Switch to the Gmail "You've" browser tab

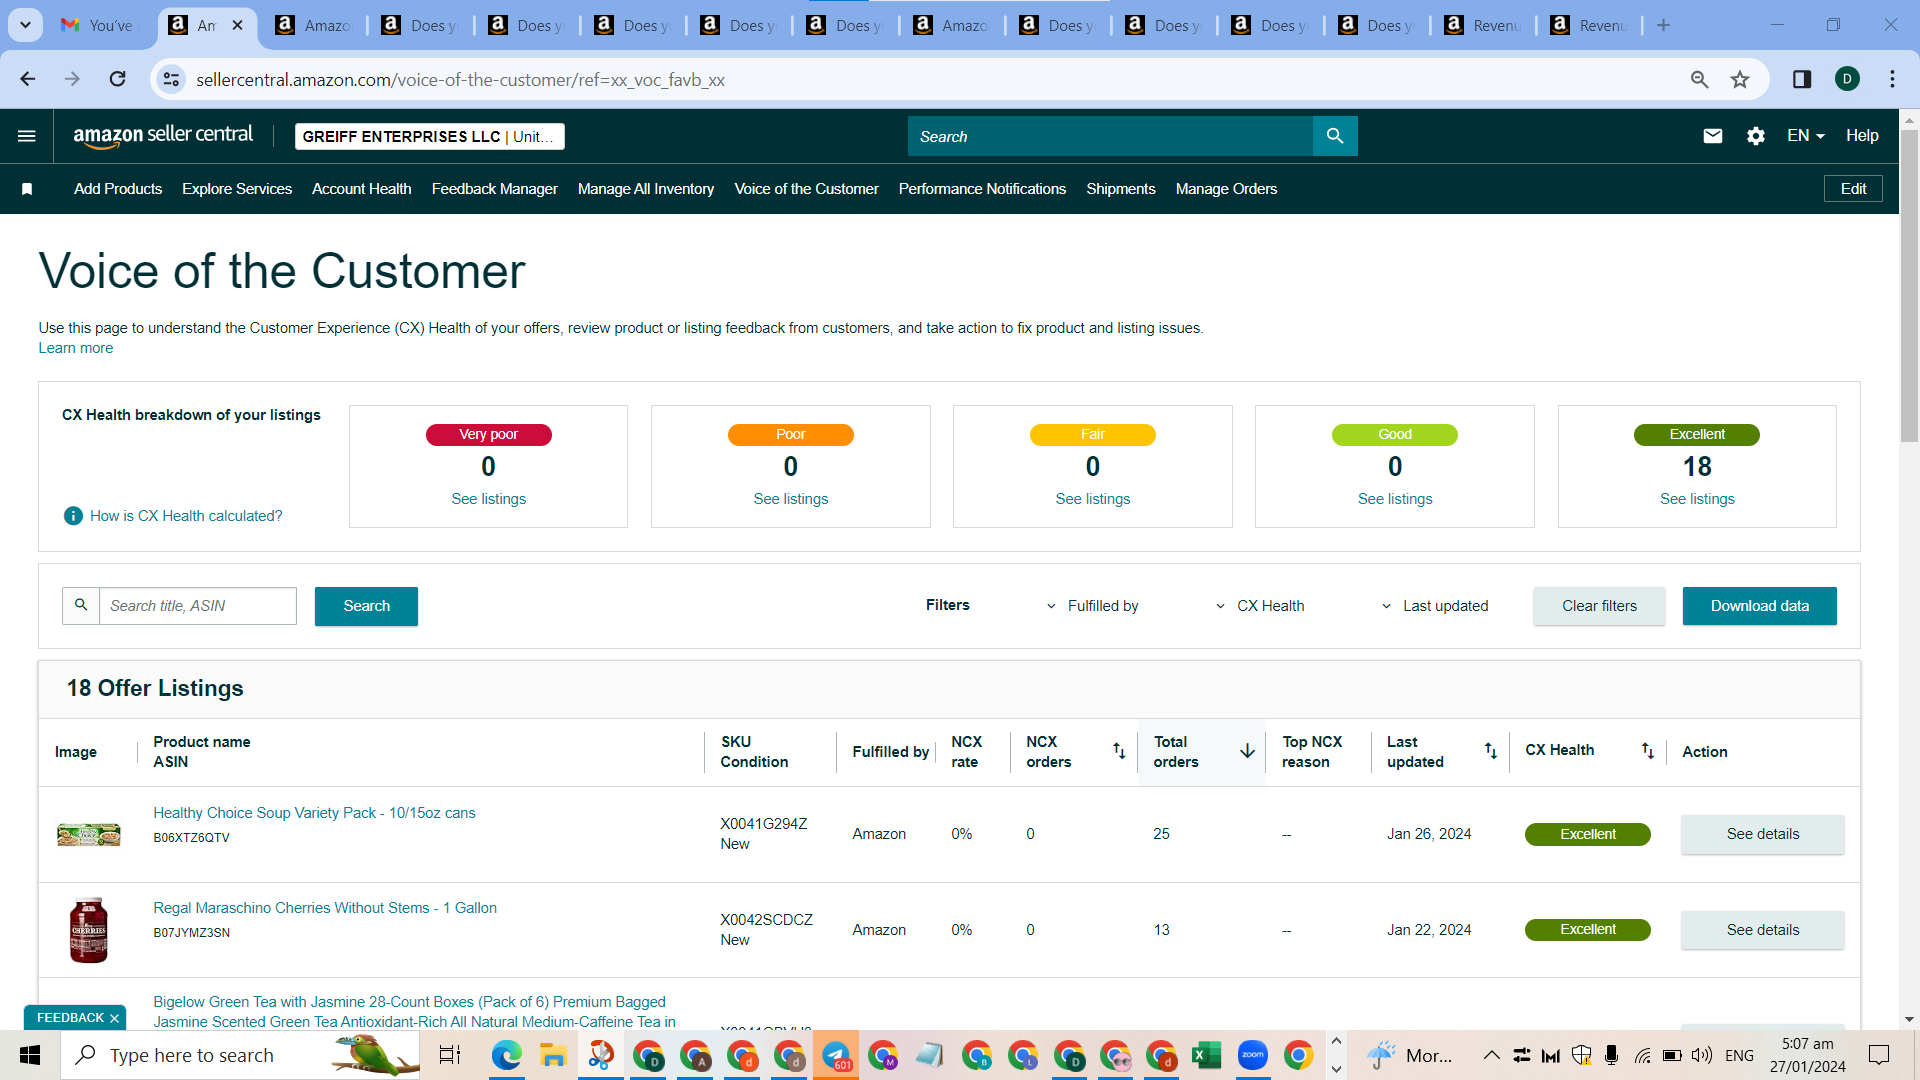[98, 25]
